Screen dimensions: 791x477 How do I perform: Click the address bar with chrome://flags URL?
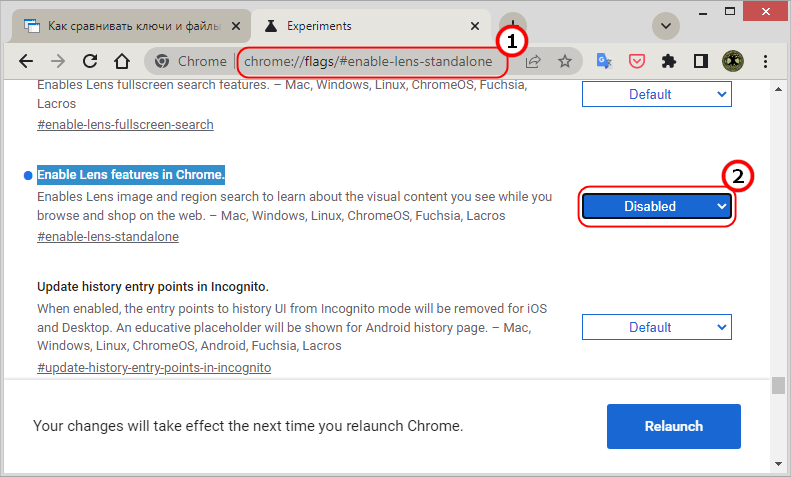tap(368, 62)
